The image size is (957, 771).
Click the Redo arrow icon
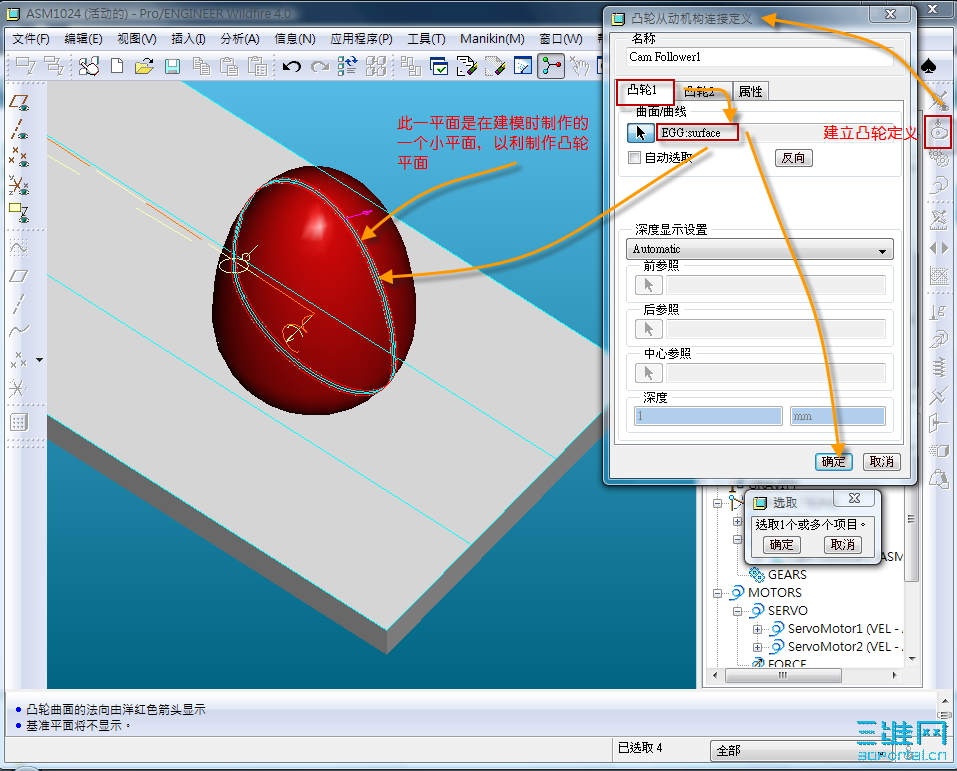[x=320, y=66]
